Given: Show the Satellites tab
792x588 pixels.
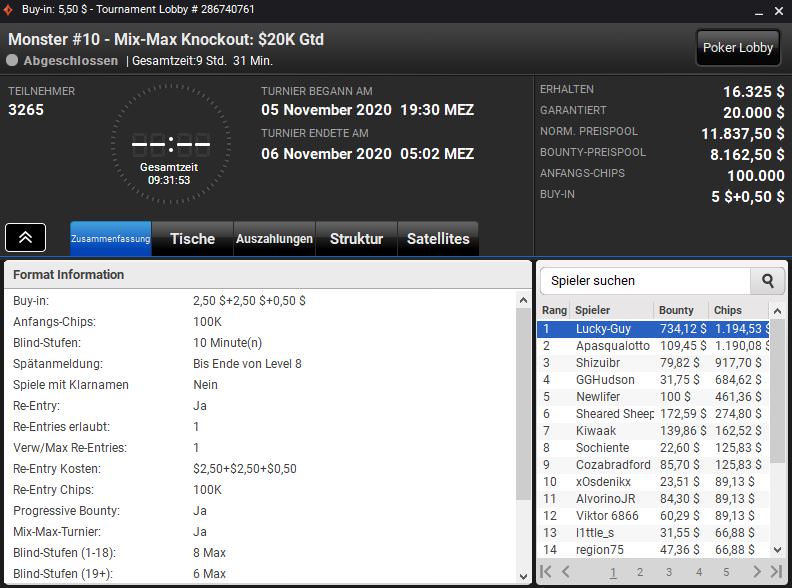Looking at the screenshot, I should pos(438,239).
